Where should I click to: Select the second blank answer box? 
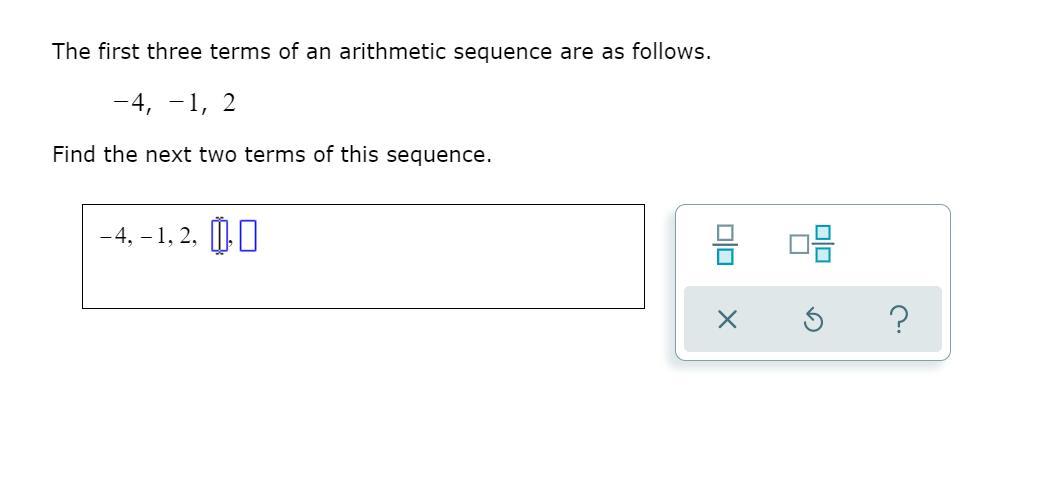249,236
